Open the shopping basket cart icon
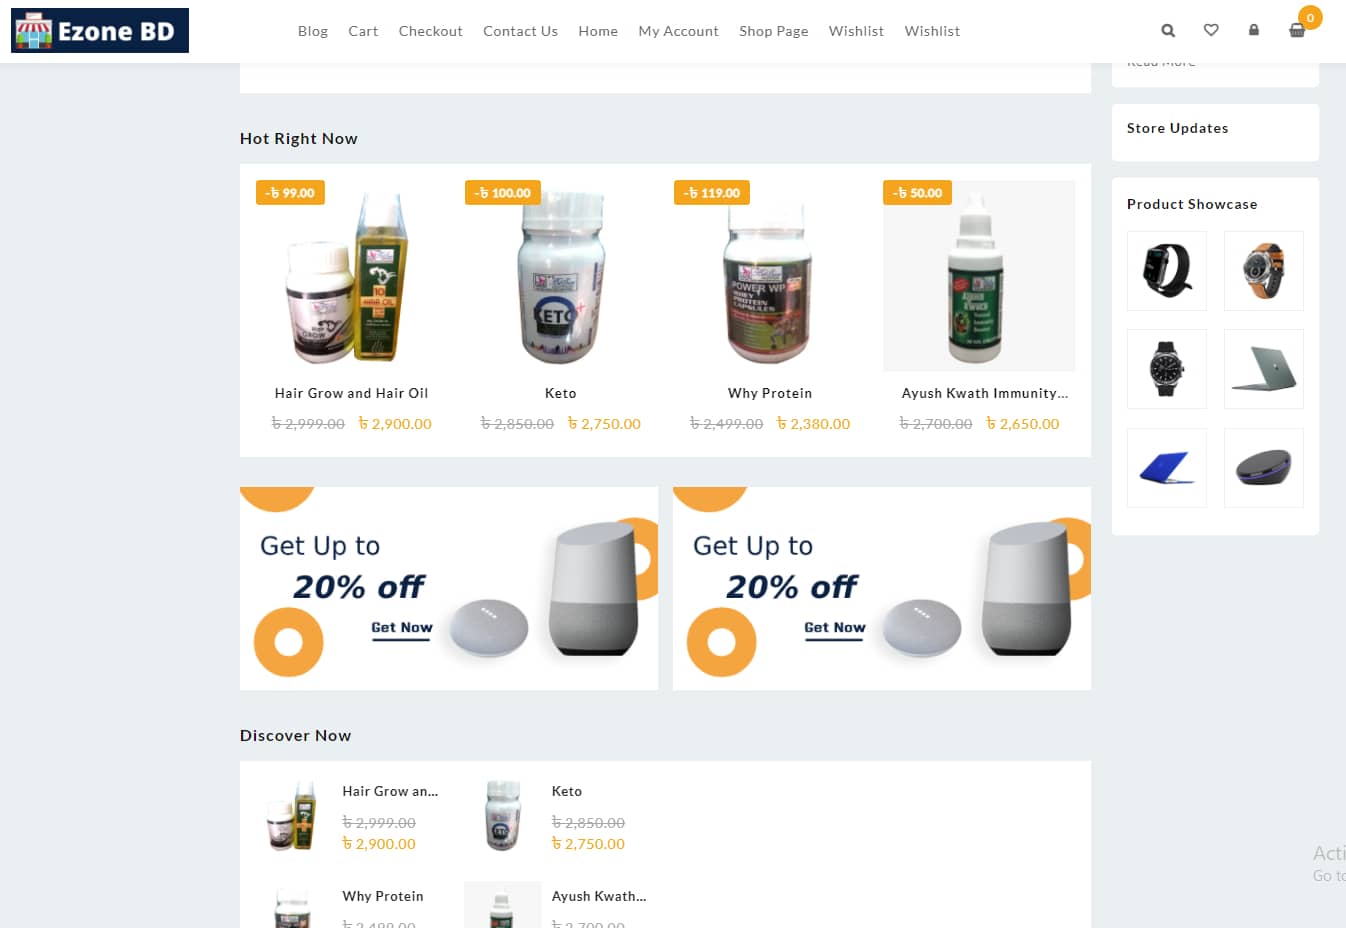 pyautogui.click(x=1297, y=31)
